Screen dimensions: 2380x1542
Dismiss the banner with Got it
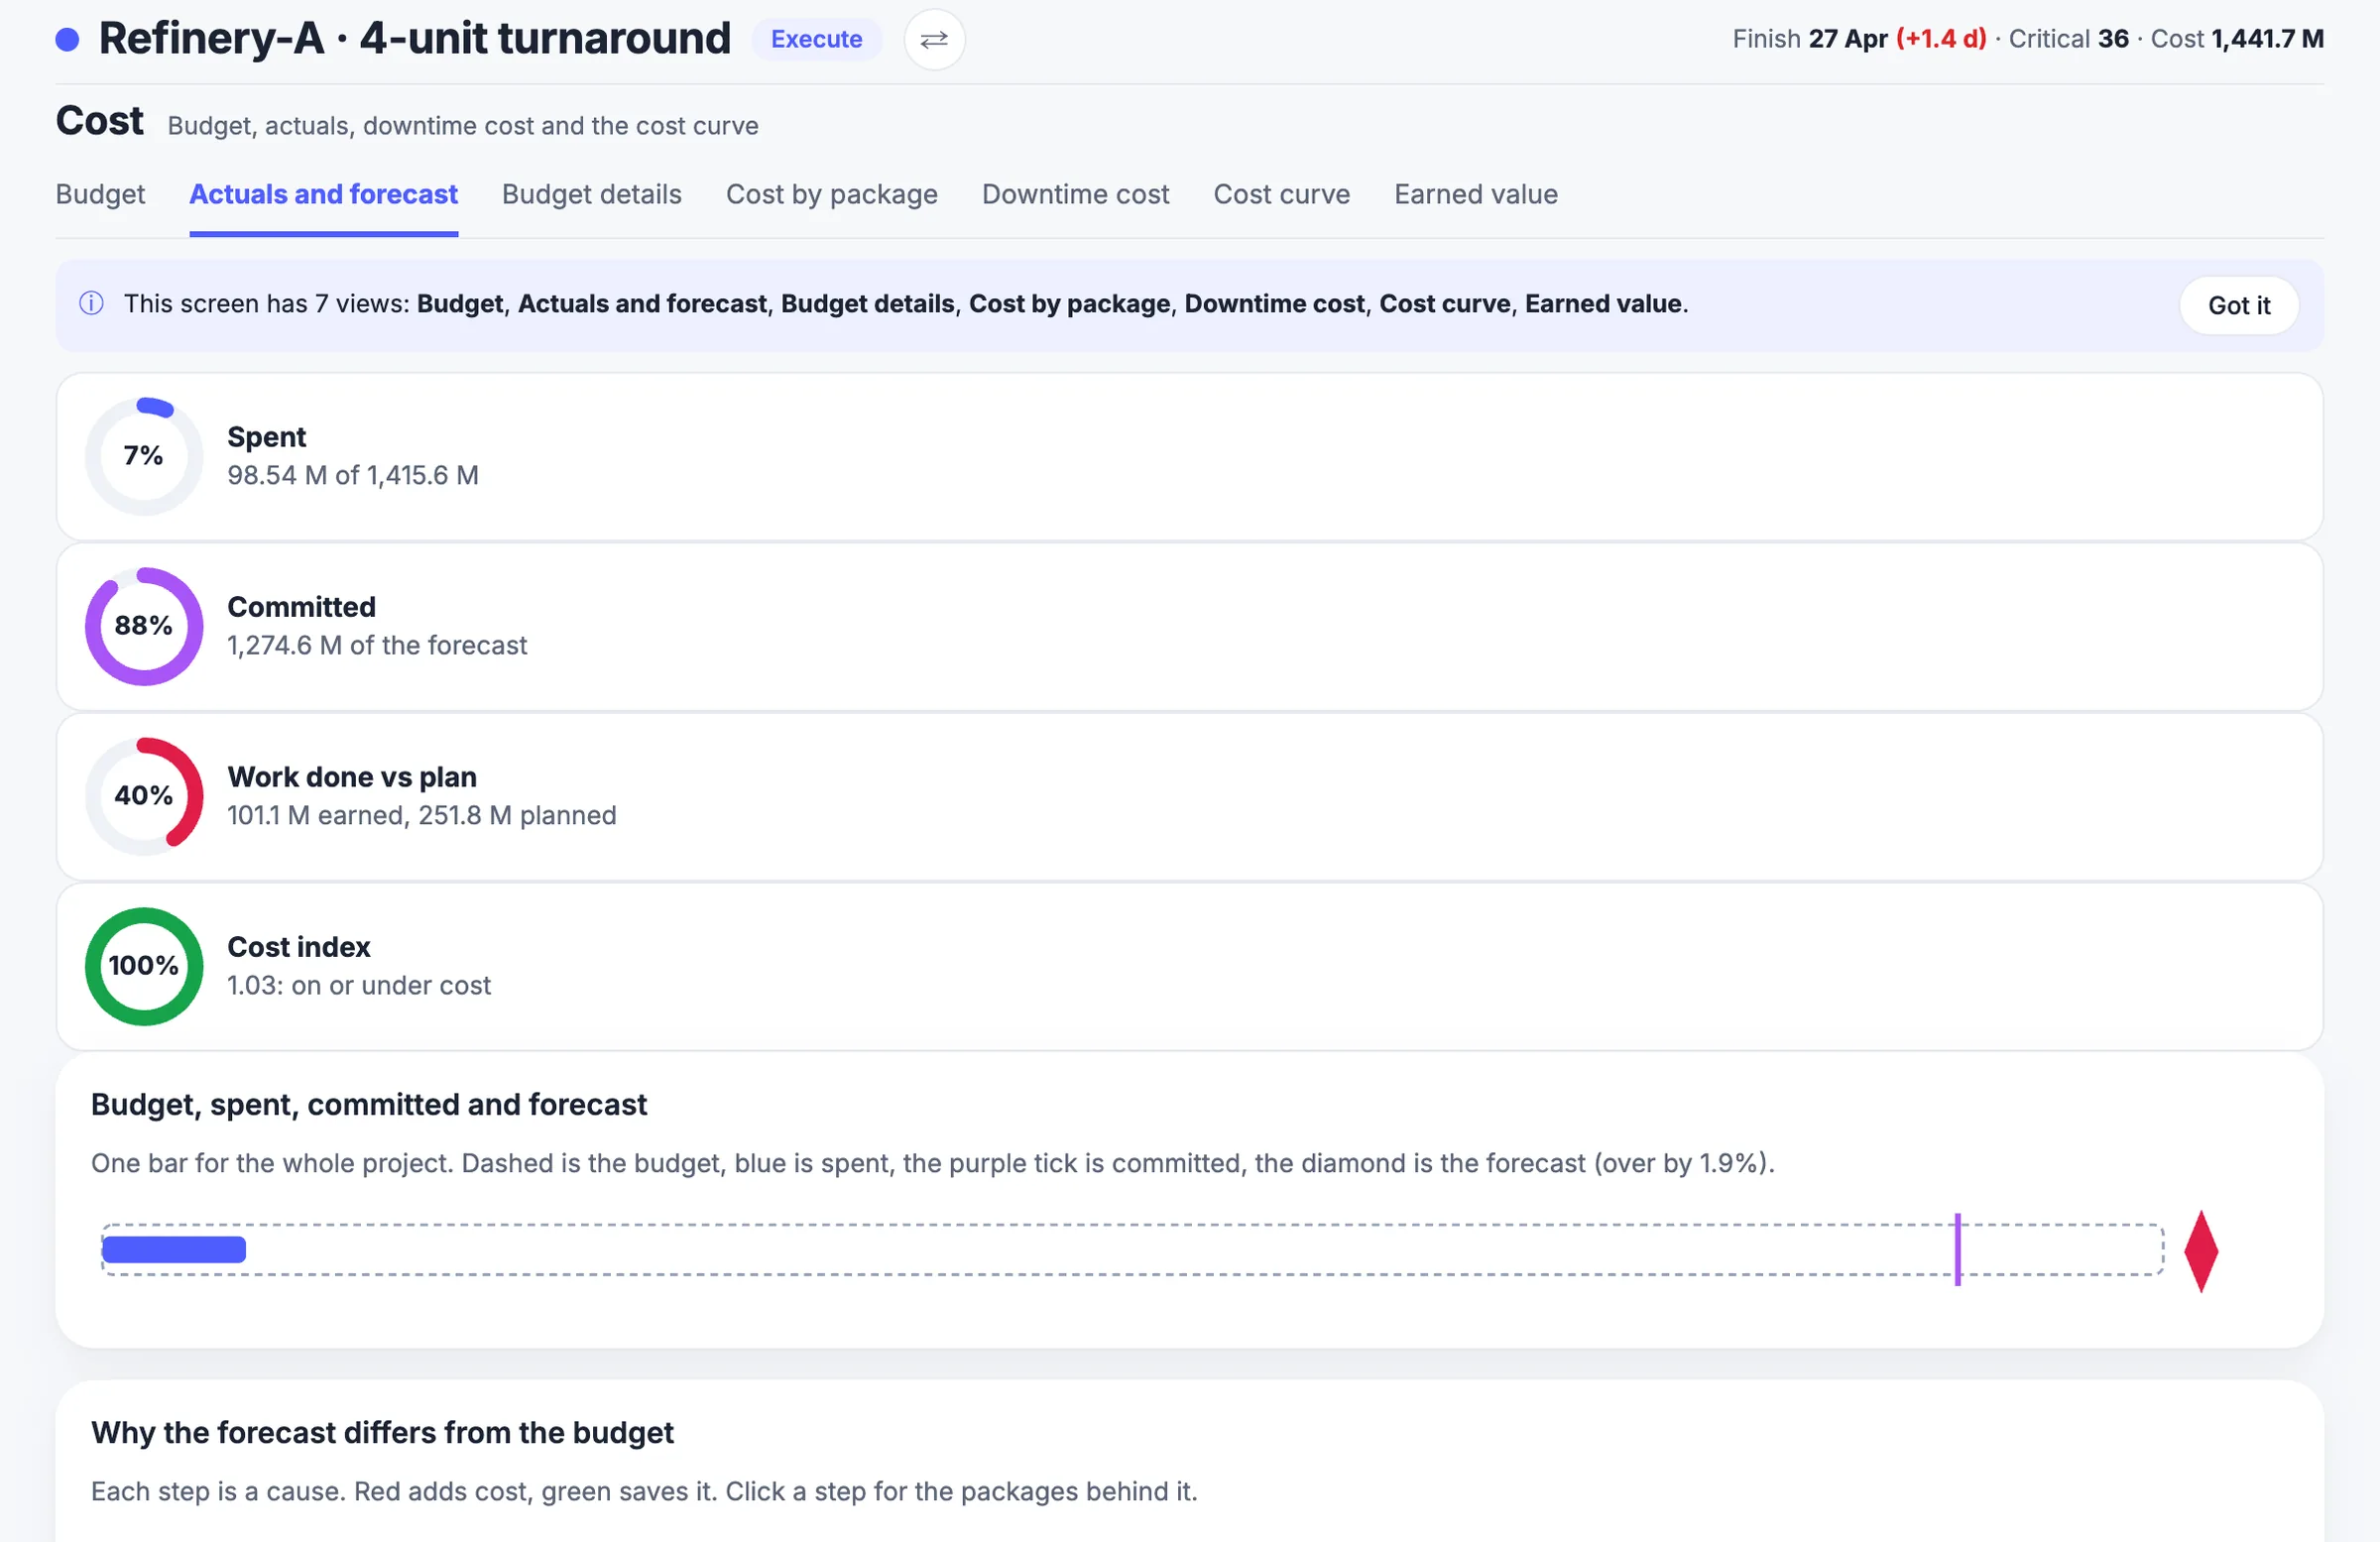coord(2239,305)
